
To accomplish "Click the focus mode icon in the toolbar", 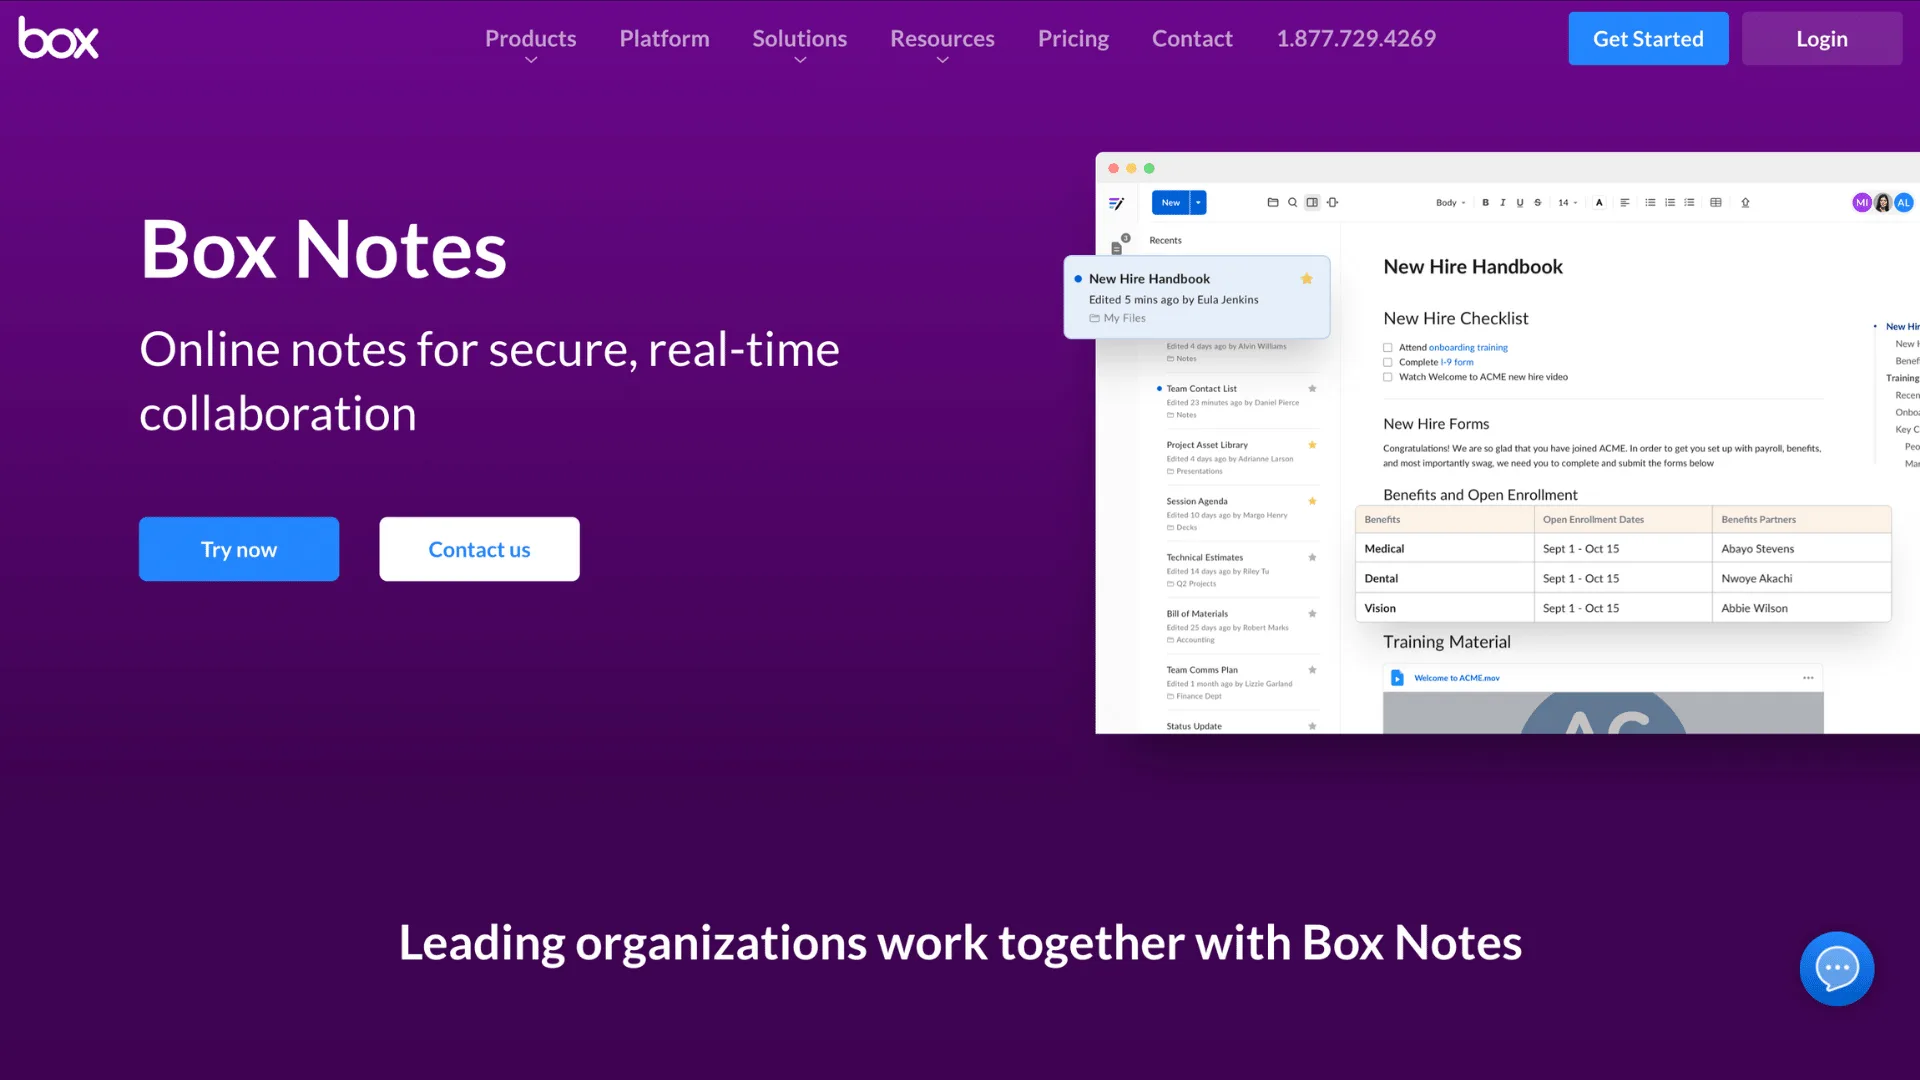I will (x=1332, y=202).
